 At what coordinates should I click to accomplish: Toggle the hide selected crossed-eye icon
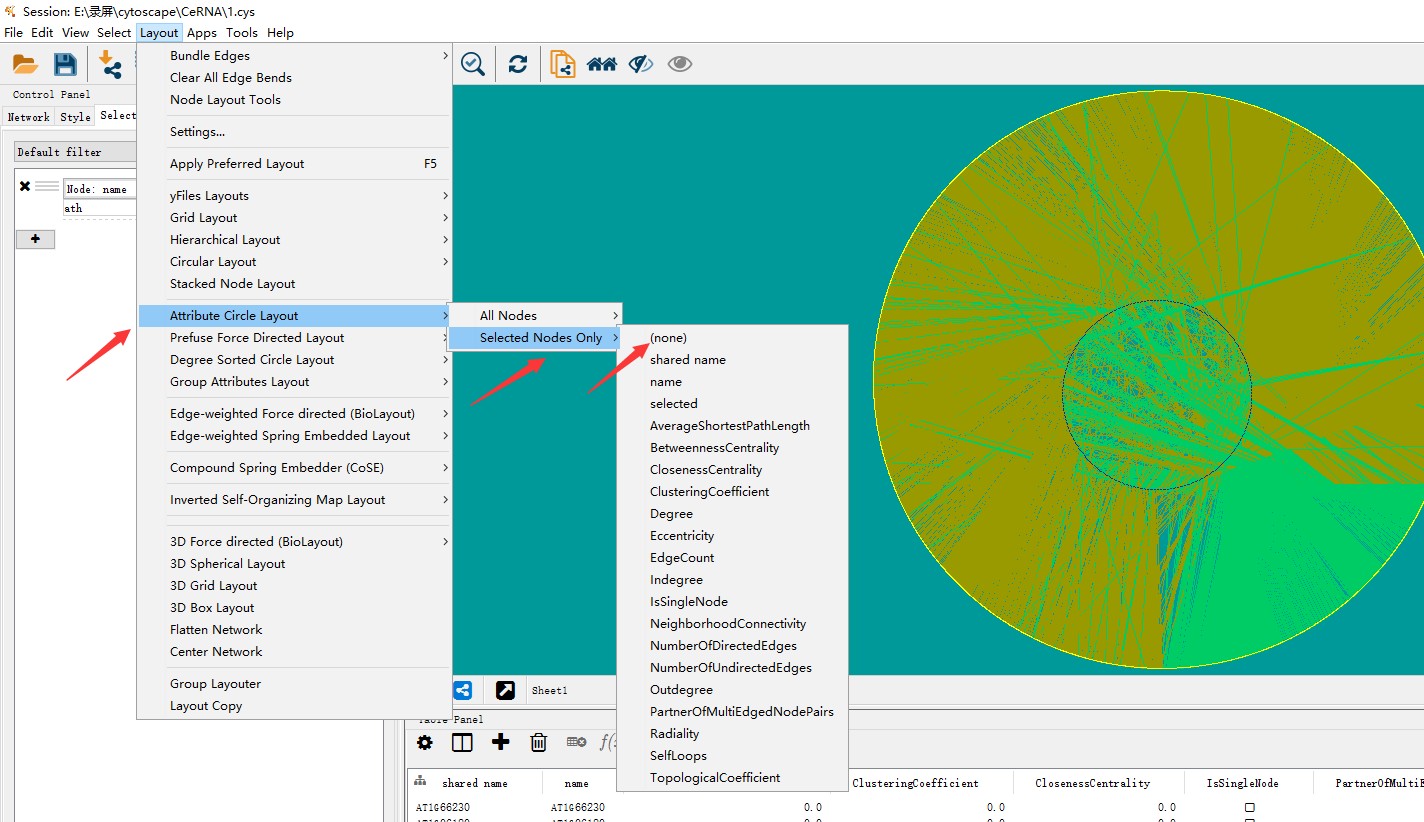640,65
